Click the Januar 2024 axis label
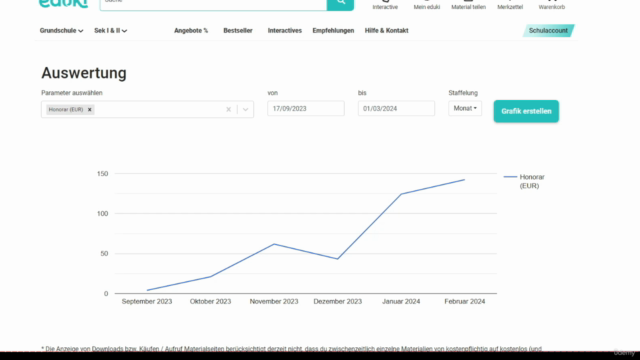The width and height of the screenshot is (640, 360). [401, 301]
